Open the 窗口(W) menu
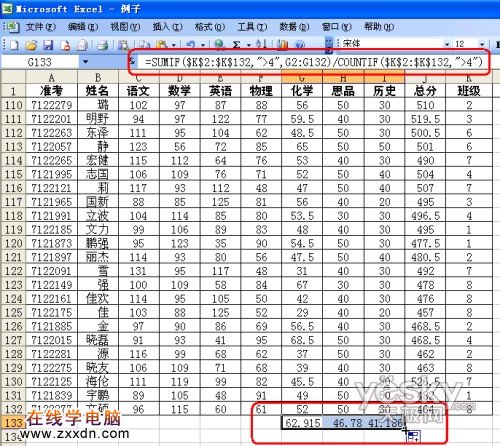500x446 pixels. coord(337,27)
